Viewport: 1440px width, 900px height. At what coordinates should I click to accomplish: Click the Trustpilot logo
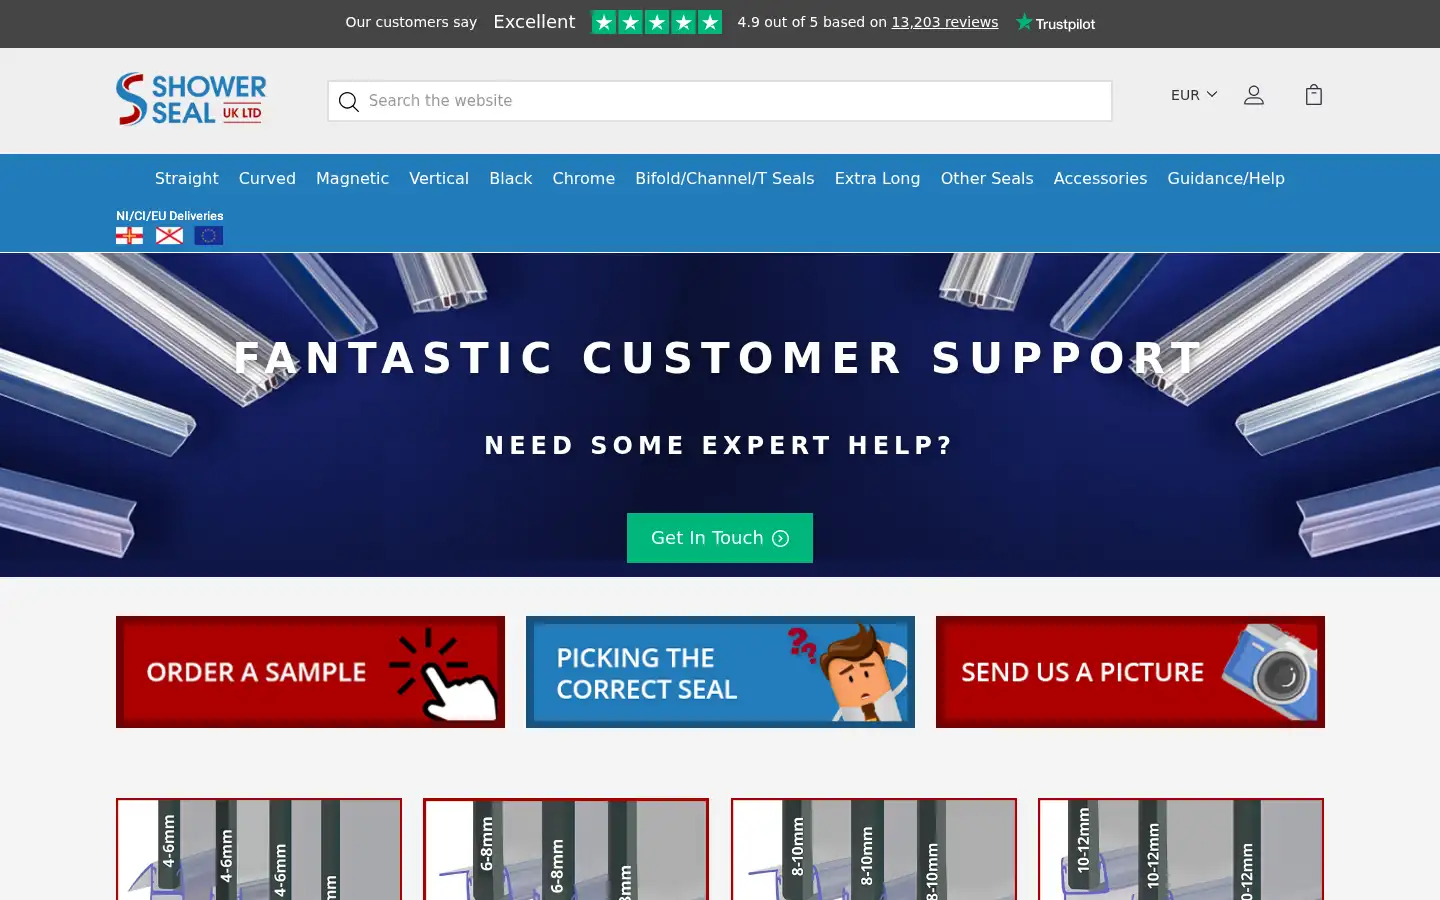pyautogui.click(x=1055, y=22)
